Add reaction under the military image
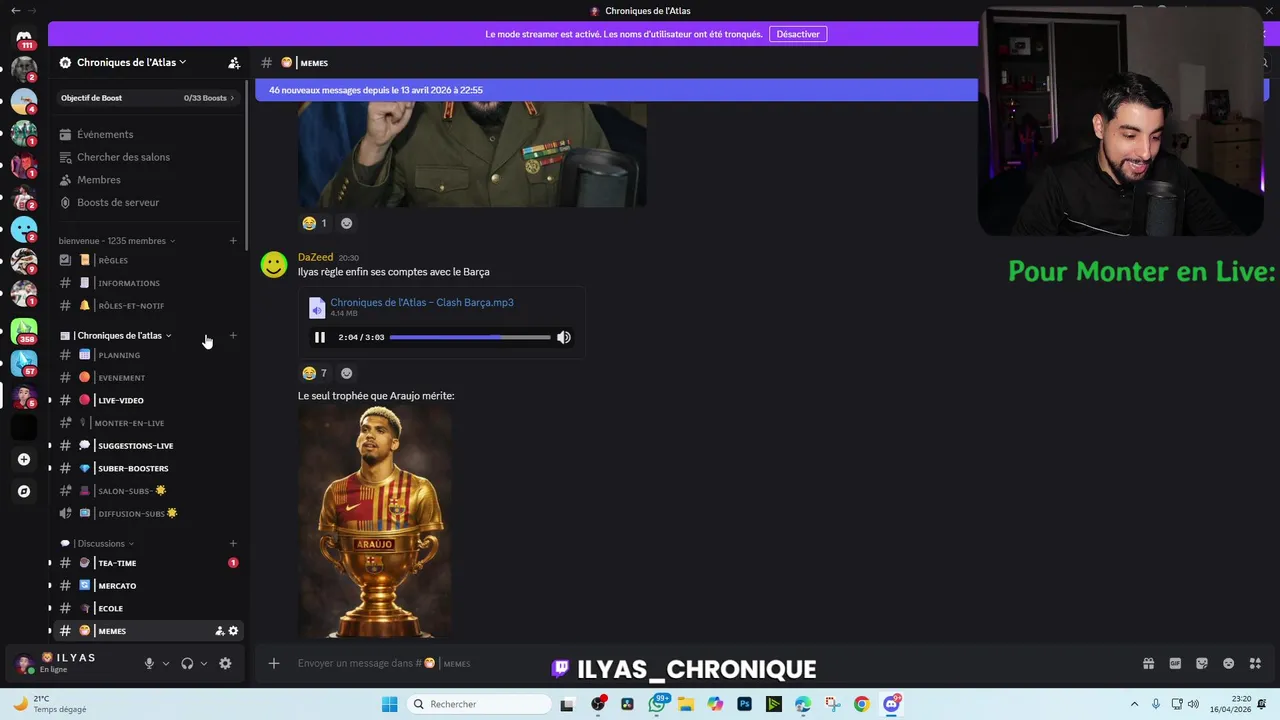This screenshot has width=1280, height=720. click(x=346, y=223)
